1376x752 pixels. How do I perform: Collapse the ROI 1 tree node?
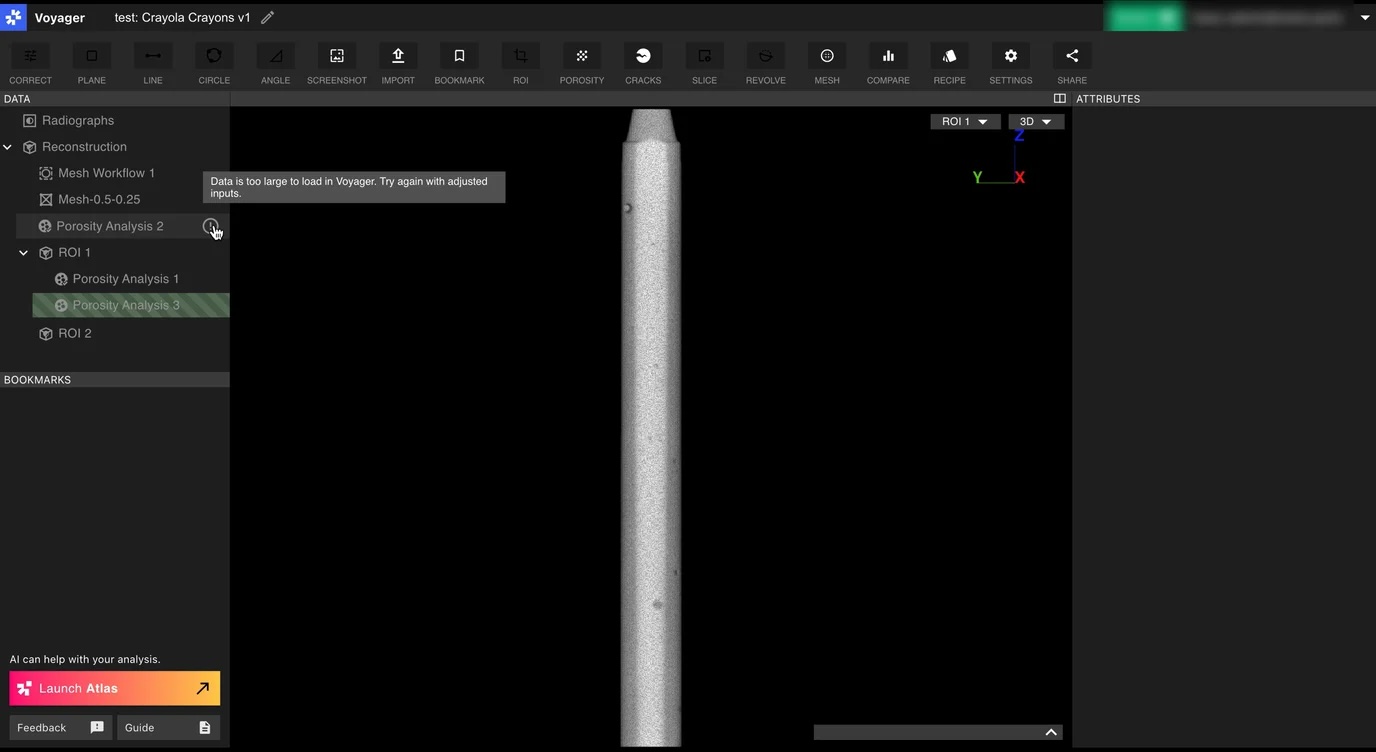tap(24, 253)
